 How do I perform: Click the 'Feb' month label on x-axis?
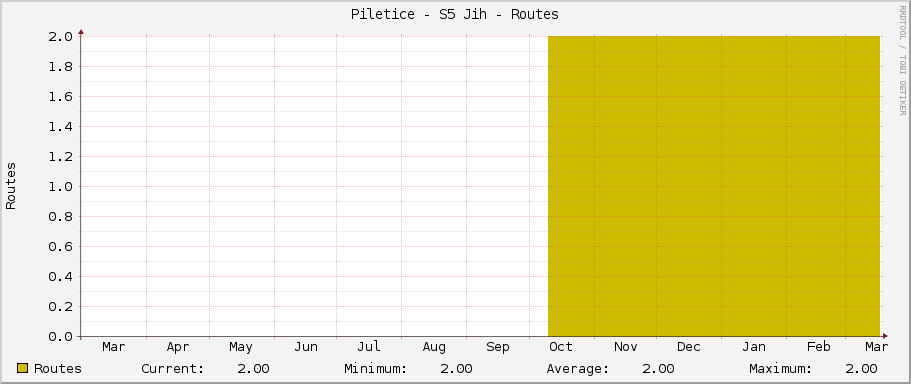[x=819, y=347]
